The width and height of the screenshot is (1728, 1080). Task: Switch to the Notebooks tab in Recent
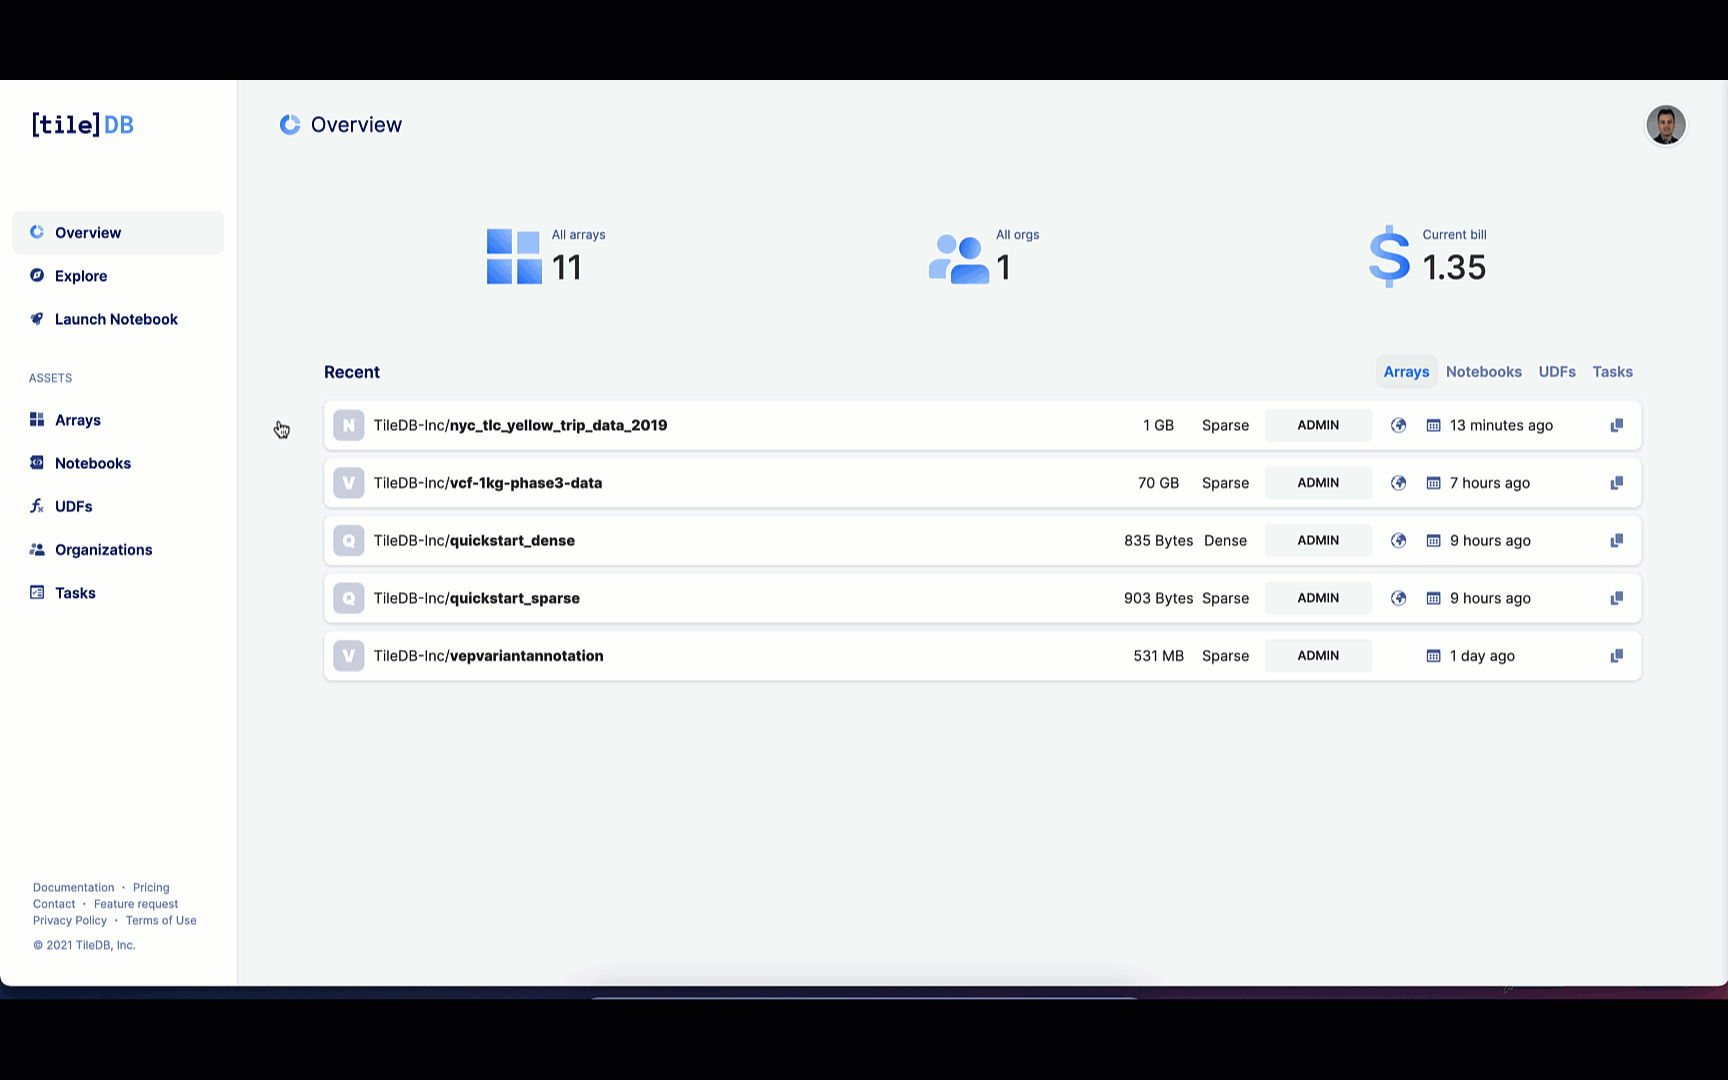tap(1484, 371)
